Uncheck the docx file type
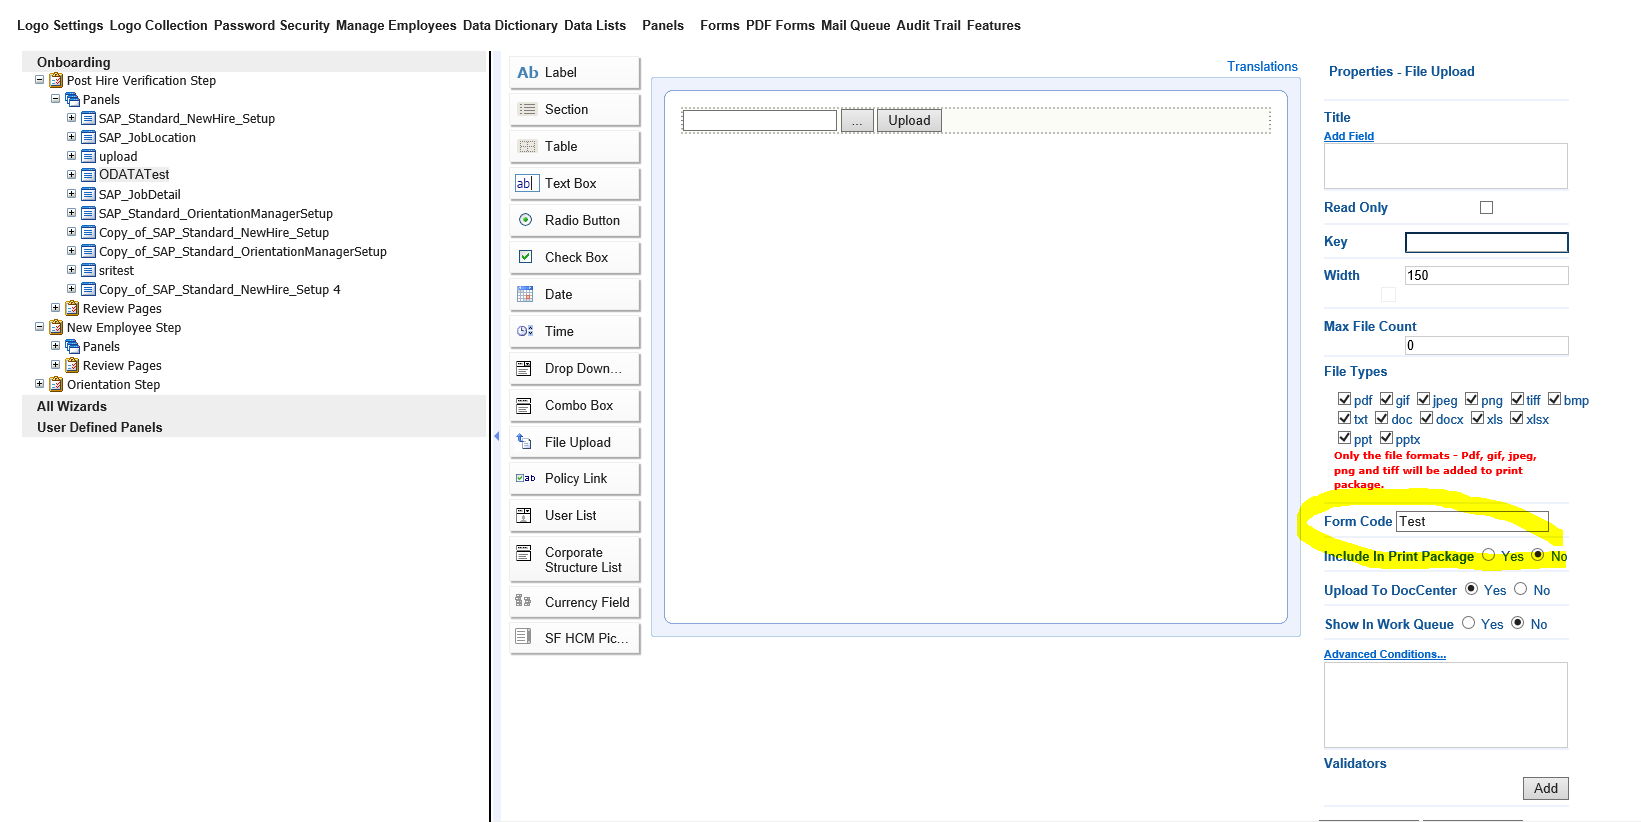Image resolution: width=1641 pixels, height=822 pixels. (1426, 418)
